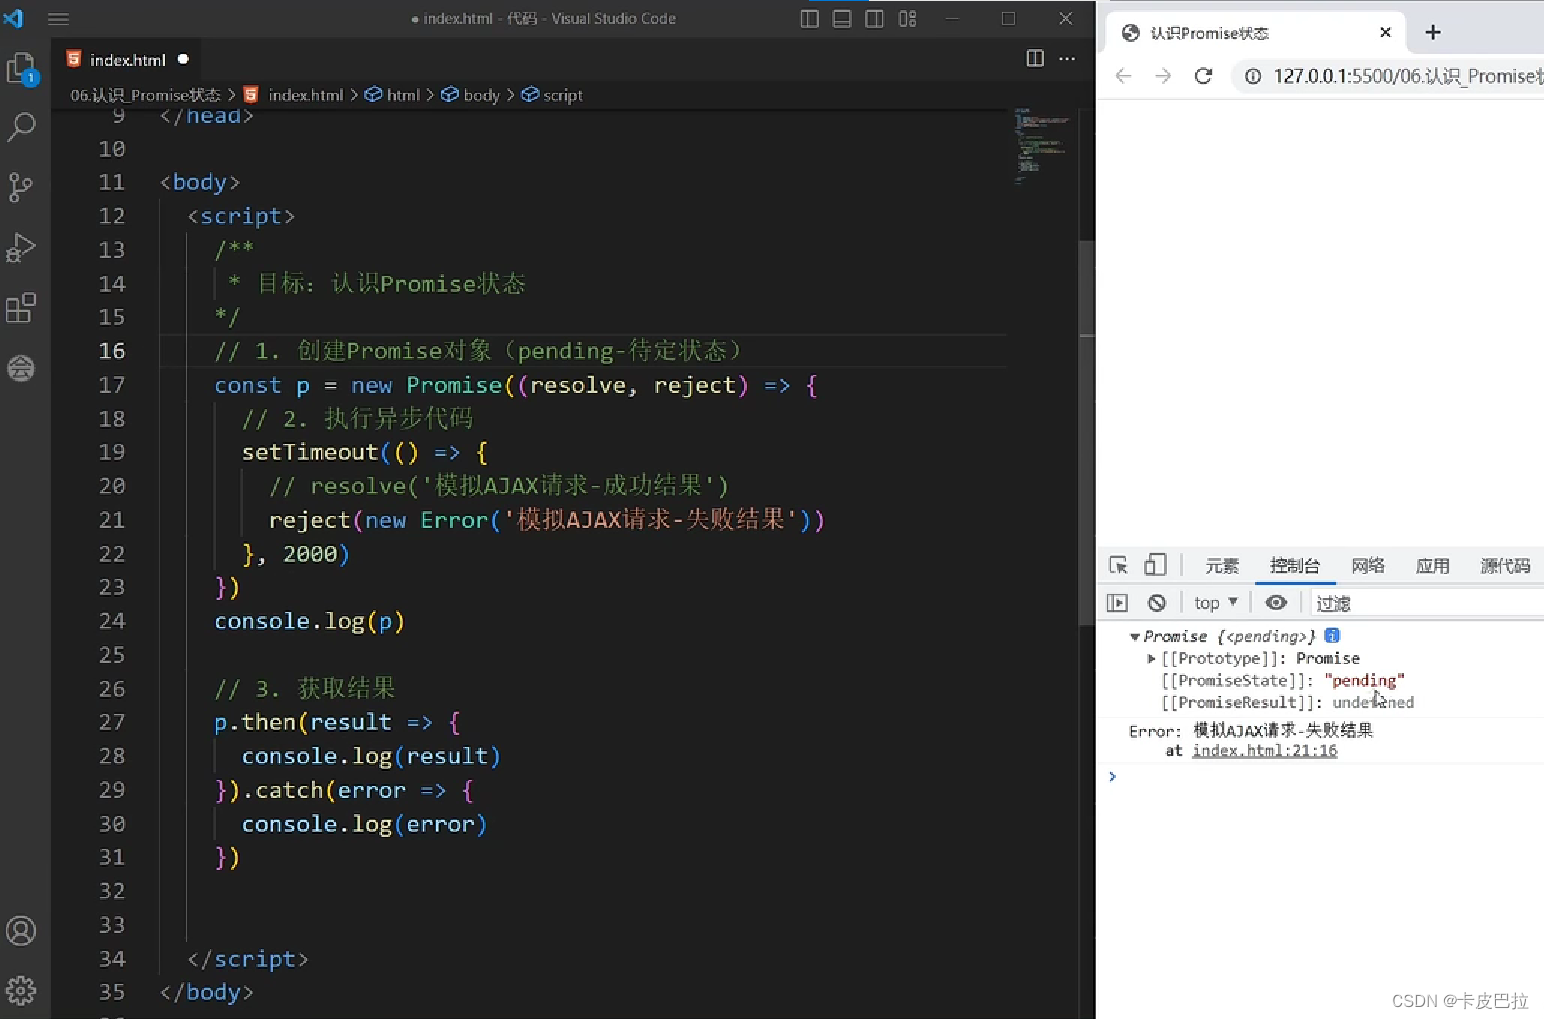Click line number 17 in the gutter

[112, 385]
